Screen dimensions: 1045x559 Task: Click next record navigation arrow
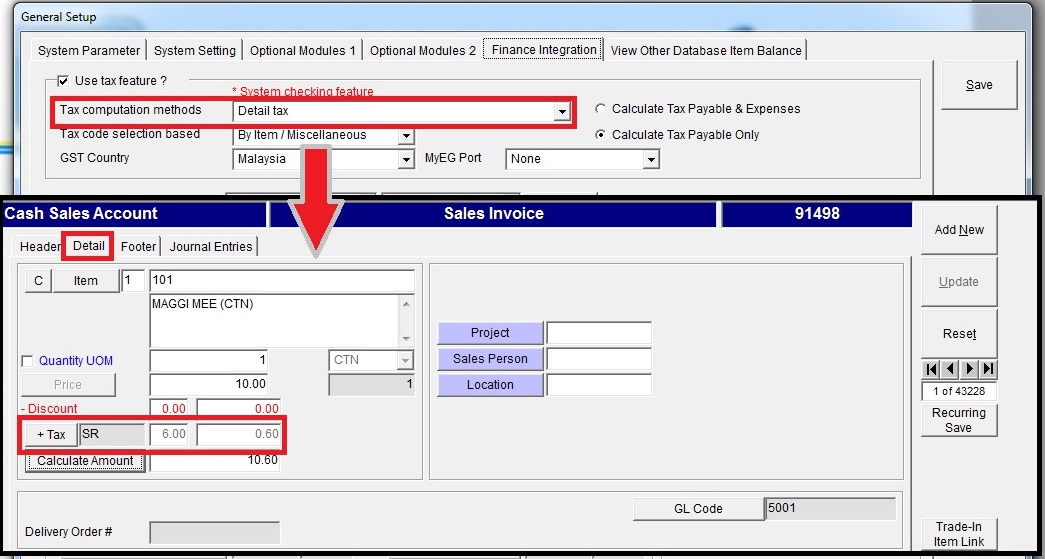[x=969, y=369]
